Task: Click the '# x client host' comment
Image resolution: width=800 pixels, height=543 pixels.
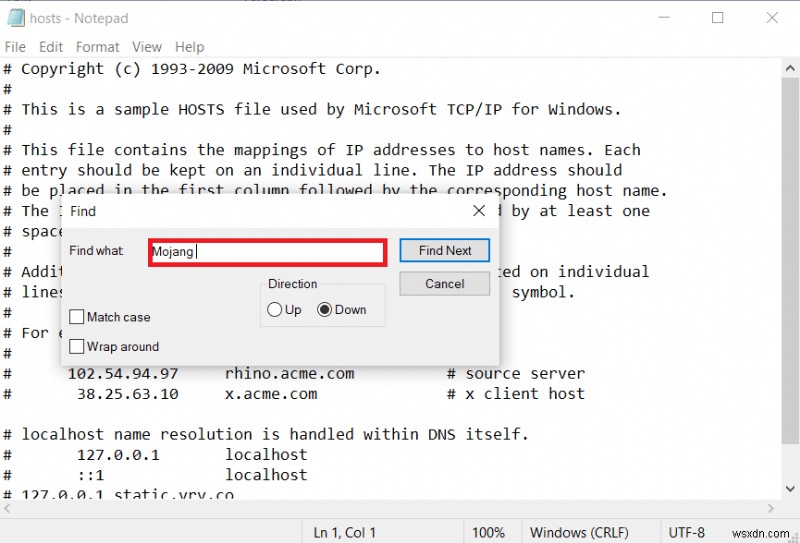Action: point(516,394)
